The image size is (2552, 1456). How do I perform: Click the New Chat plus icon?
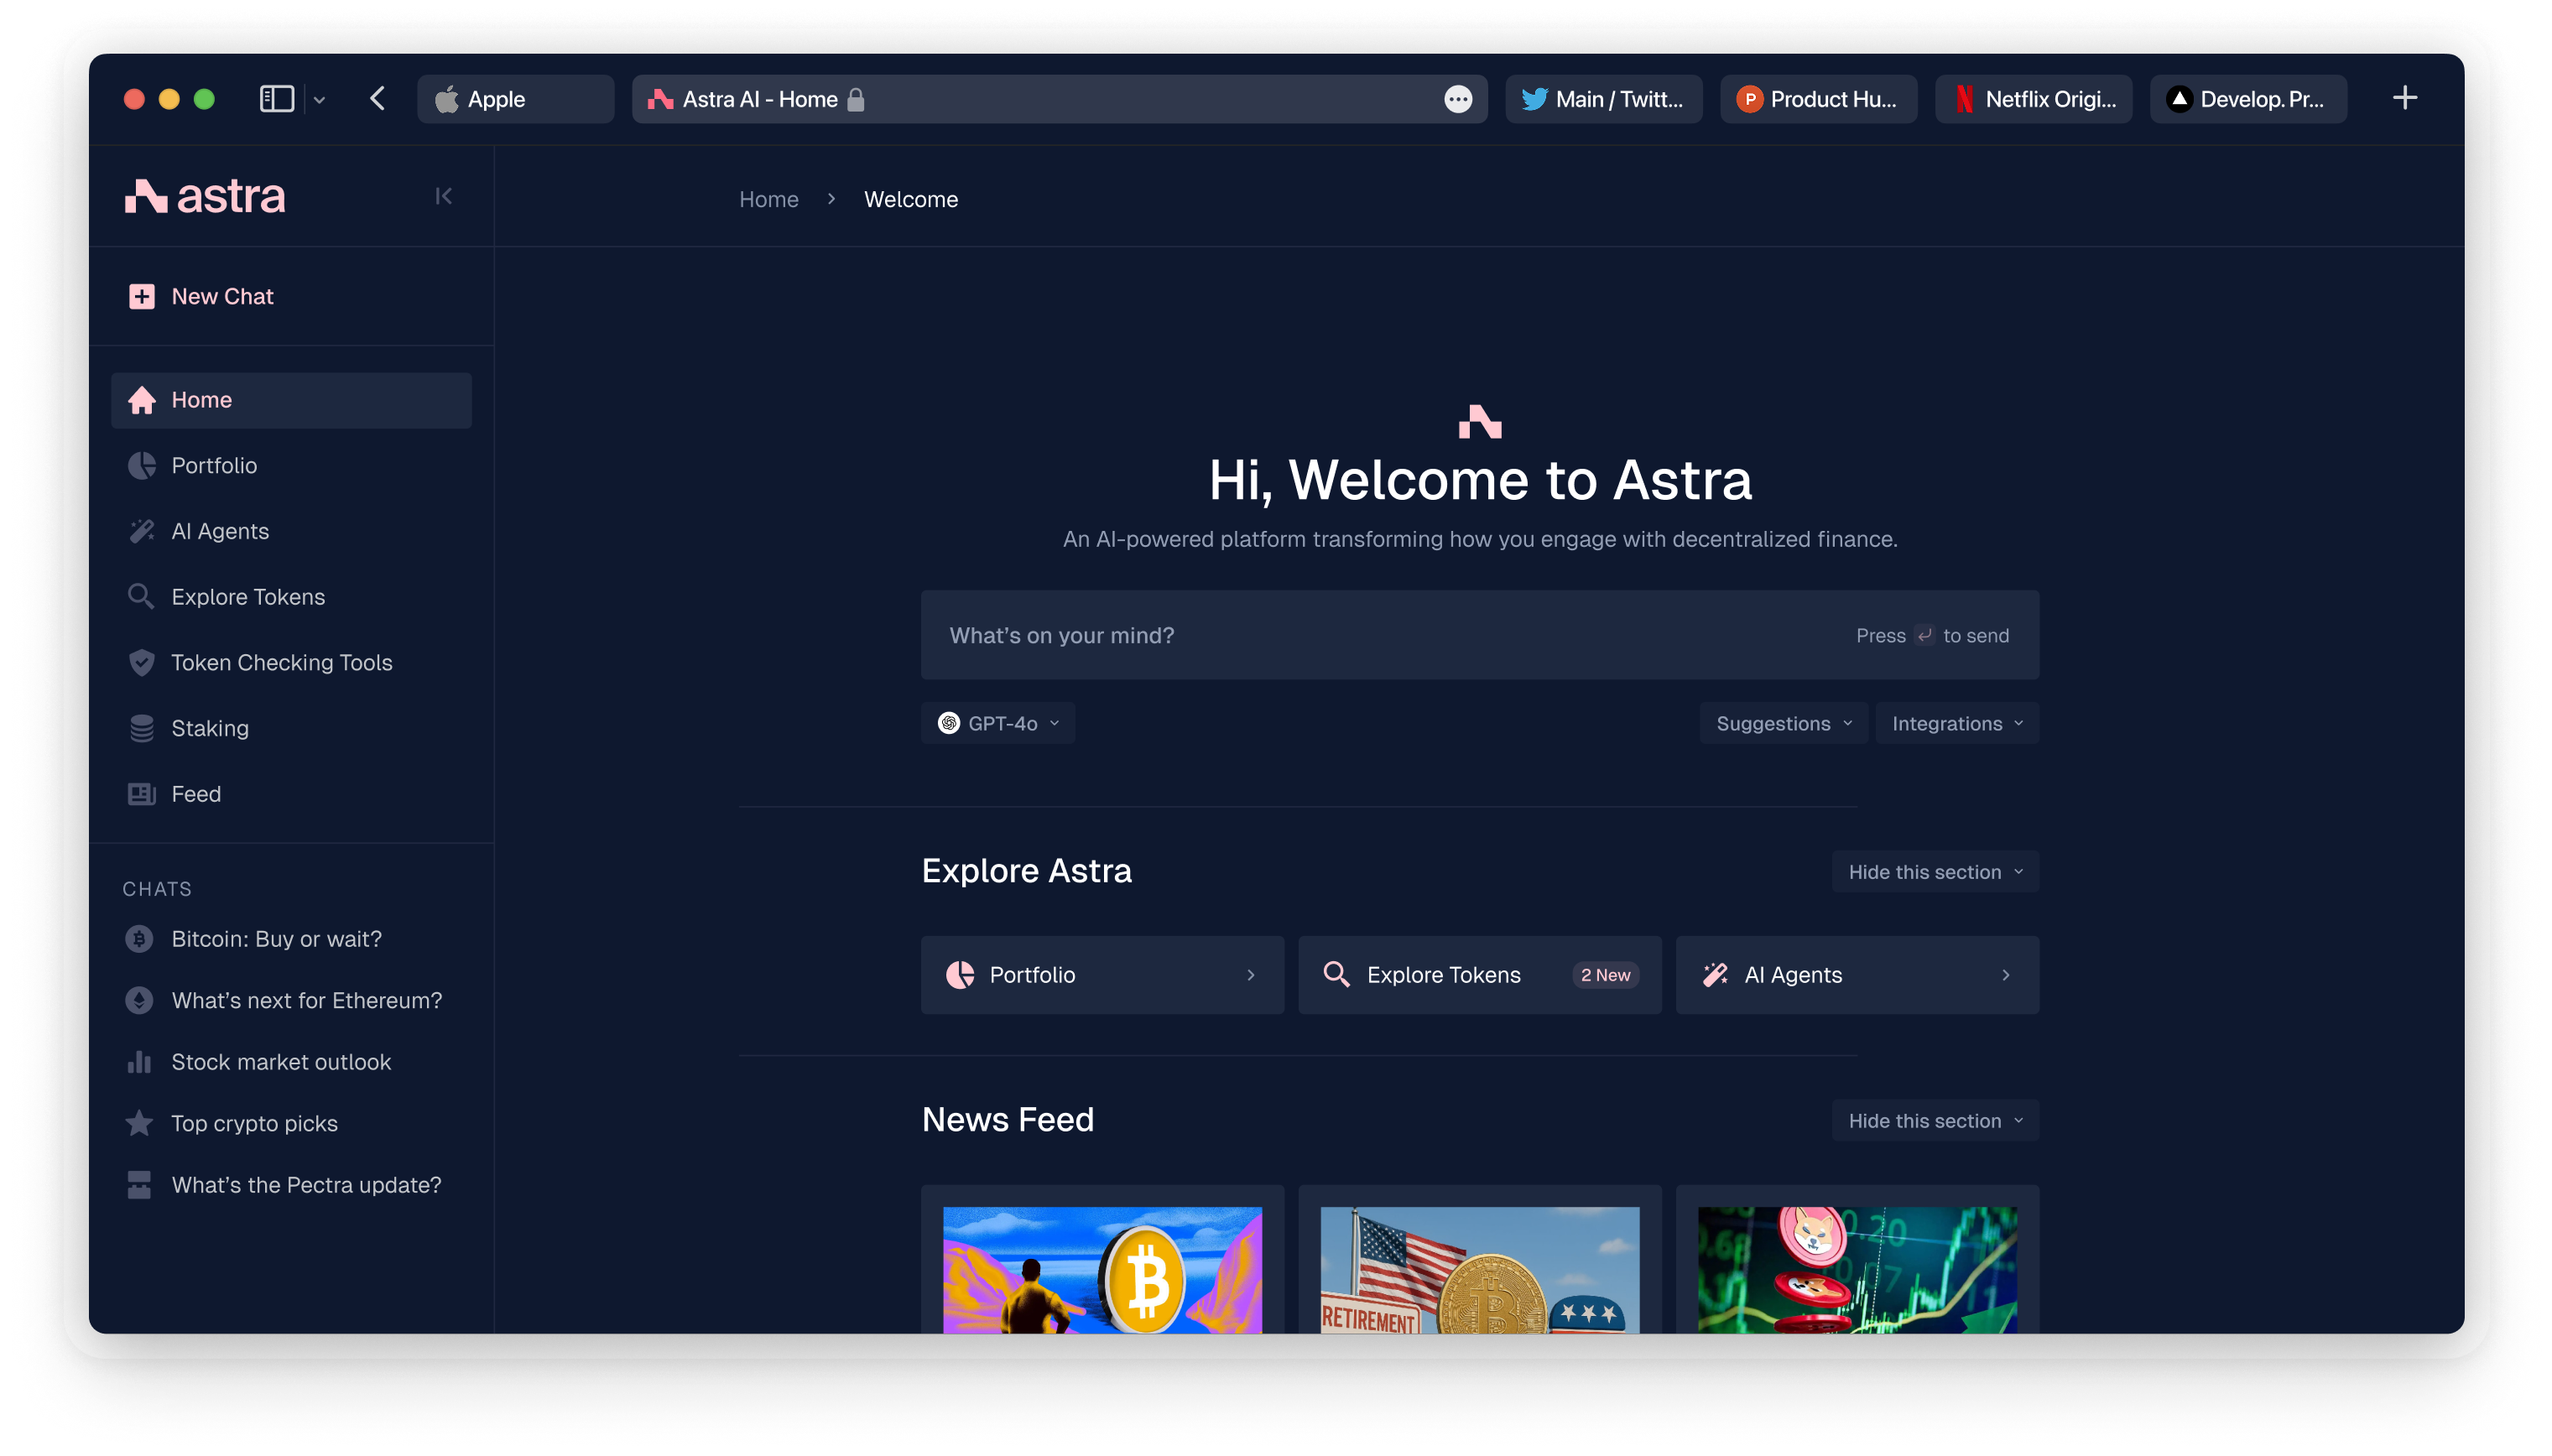tap(142, 296)
